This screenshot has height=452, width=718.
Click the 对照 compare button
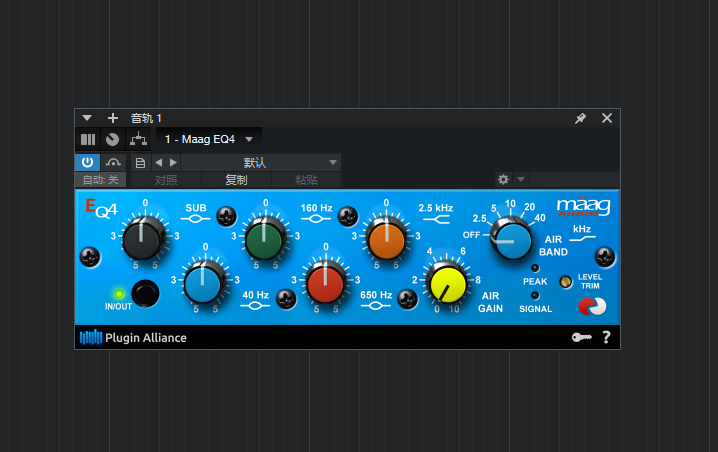pos(166,180)
